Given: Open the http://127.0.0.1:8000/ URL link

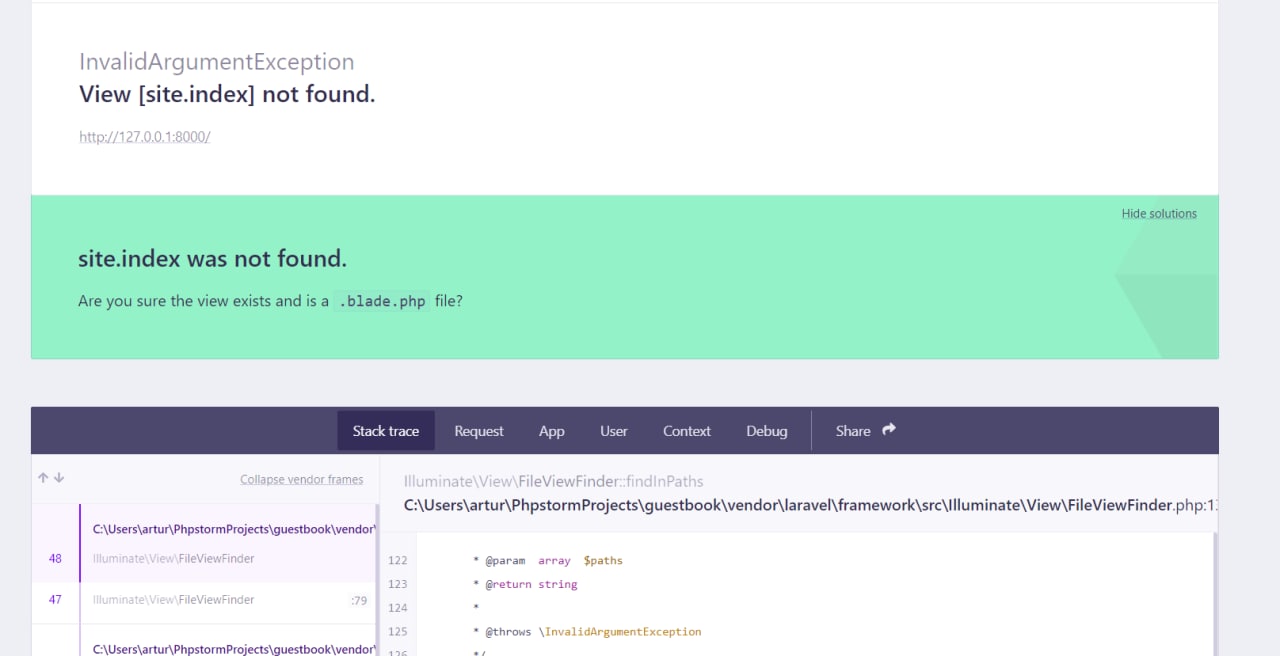Looking at the screenshot, I should (x=145, y=137).
